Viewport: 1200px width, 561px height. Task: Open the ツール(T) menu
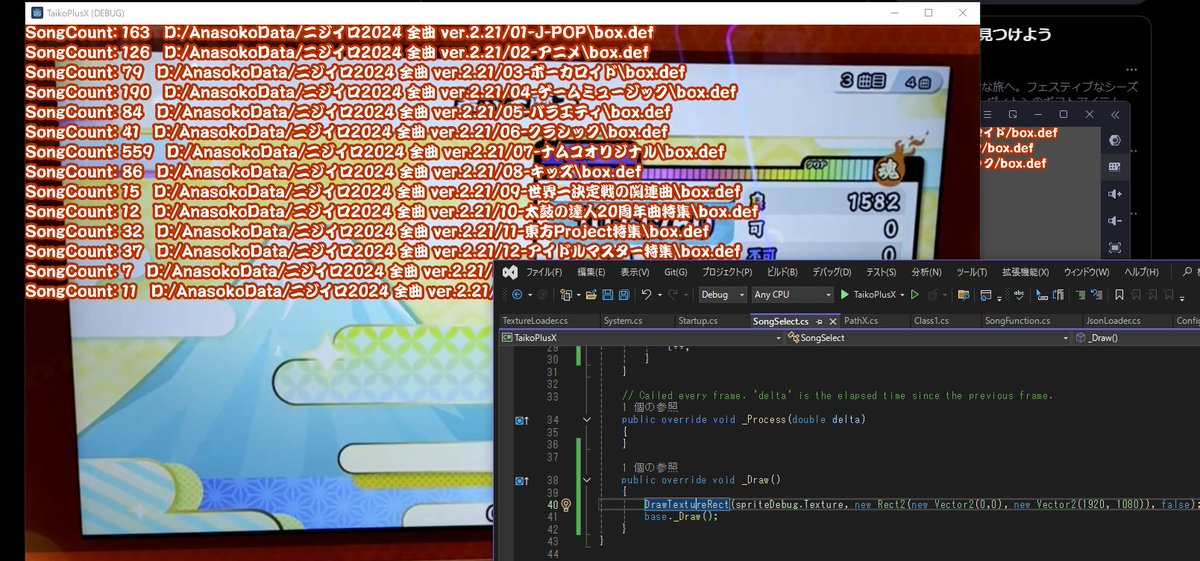(x=972, y=271)
